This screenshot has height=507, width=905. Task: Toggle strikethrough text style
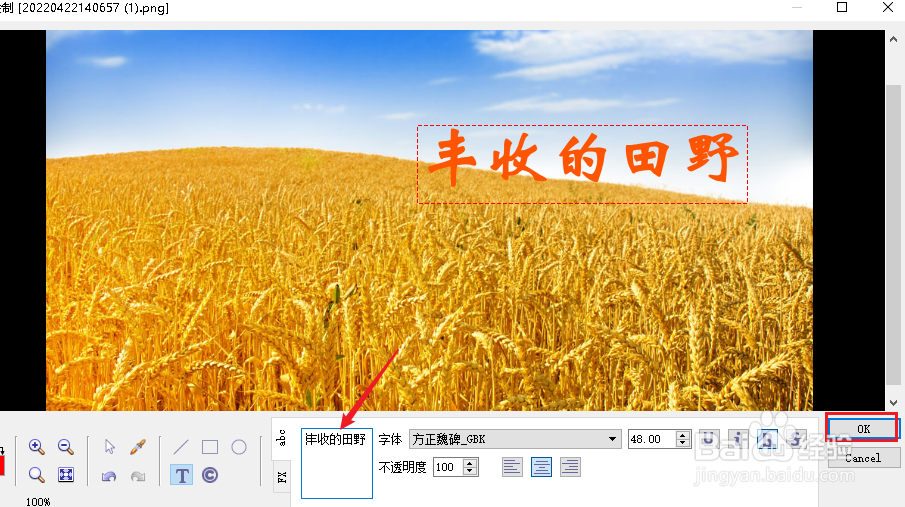tap(796, 439)
